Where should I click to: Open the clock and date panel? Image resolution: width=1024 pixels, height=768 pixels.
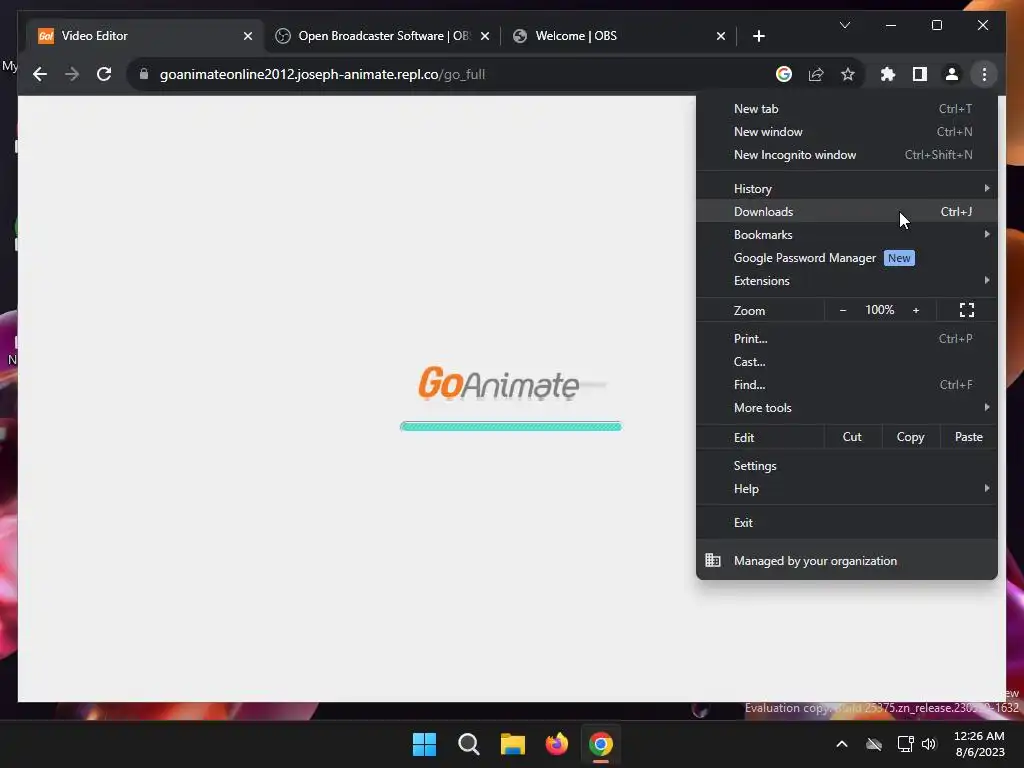click(x=980, y=744)
